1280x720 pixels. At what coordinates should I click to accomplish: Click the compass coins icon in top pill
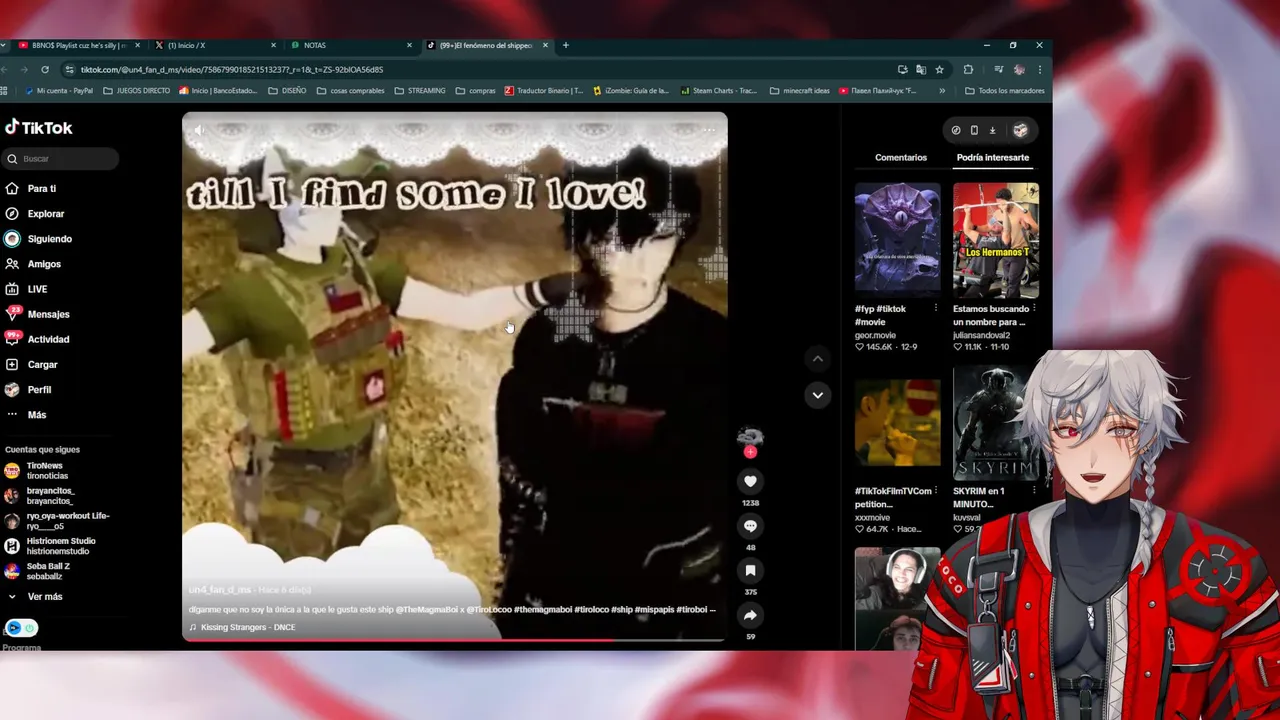(x=956, y=130)
